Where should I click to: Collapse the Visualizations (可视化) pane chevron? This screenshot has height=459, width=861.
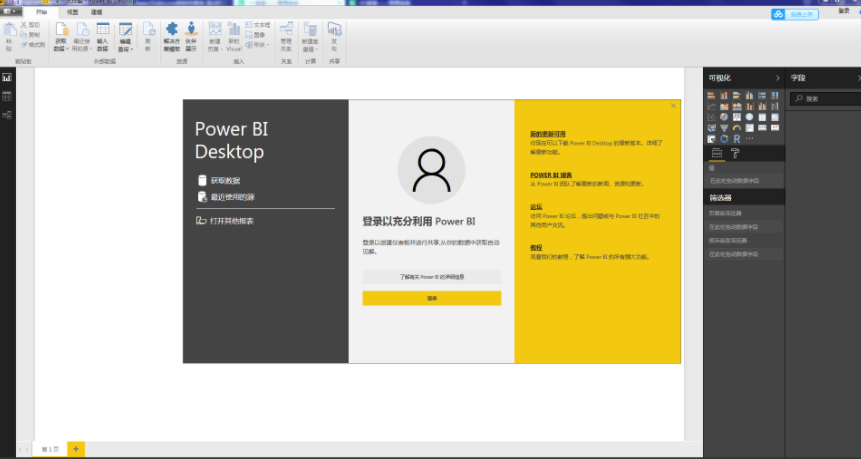[778, 79]
